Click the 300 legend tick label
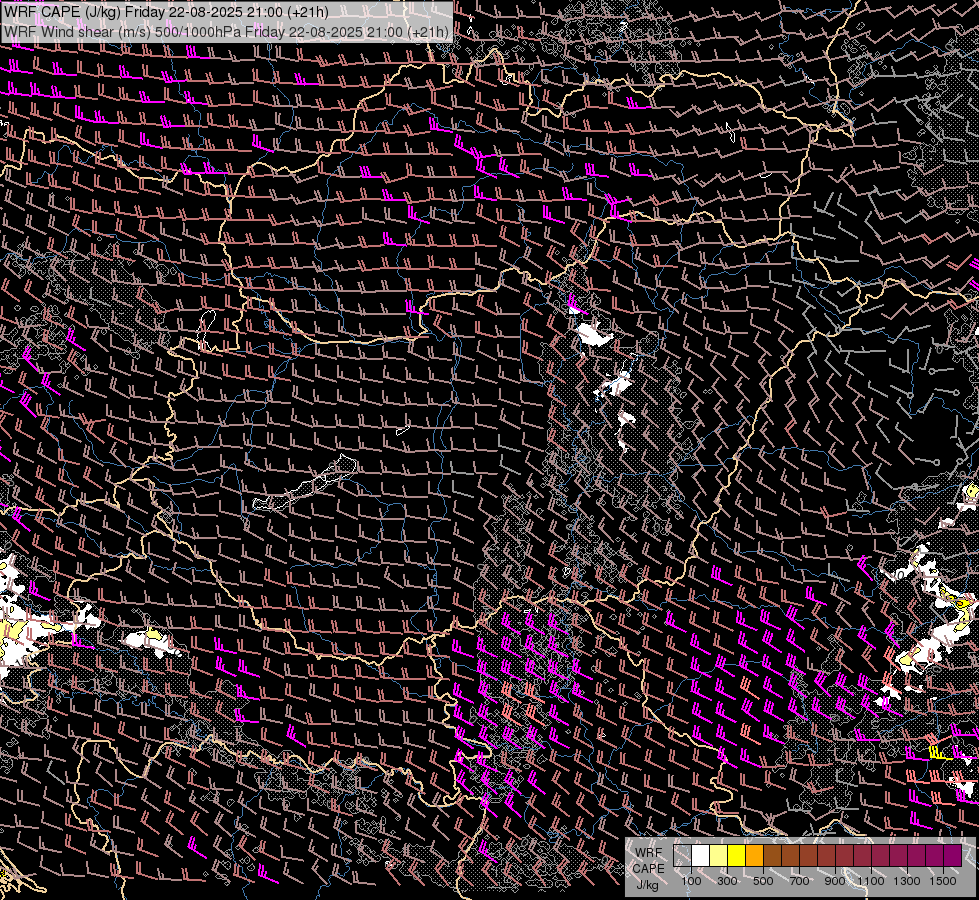Viewport: 979px width, 900px height. [x=727, y=881]
